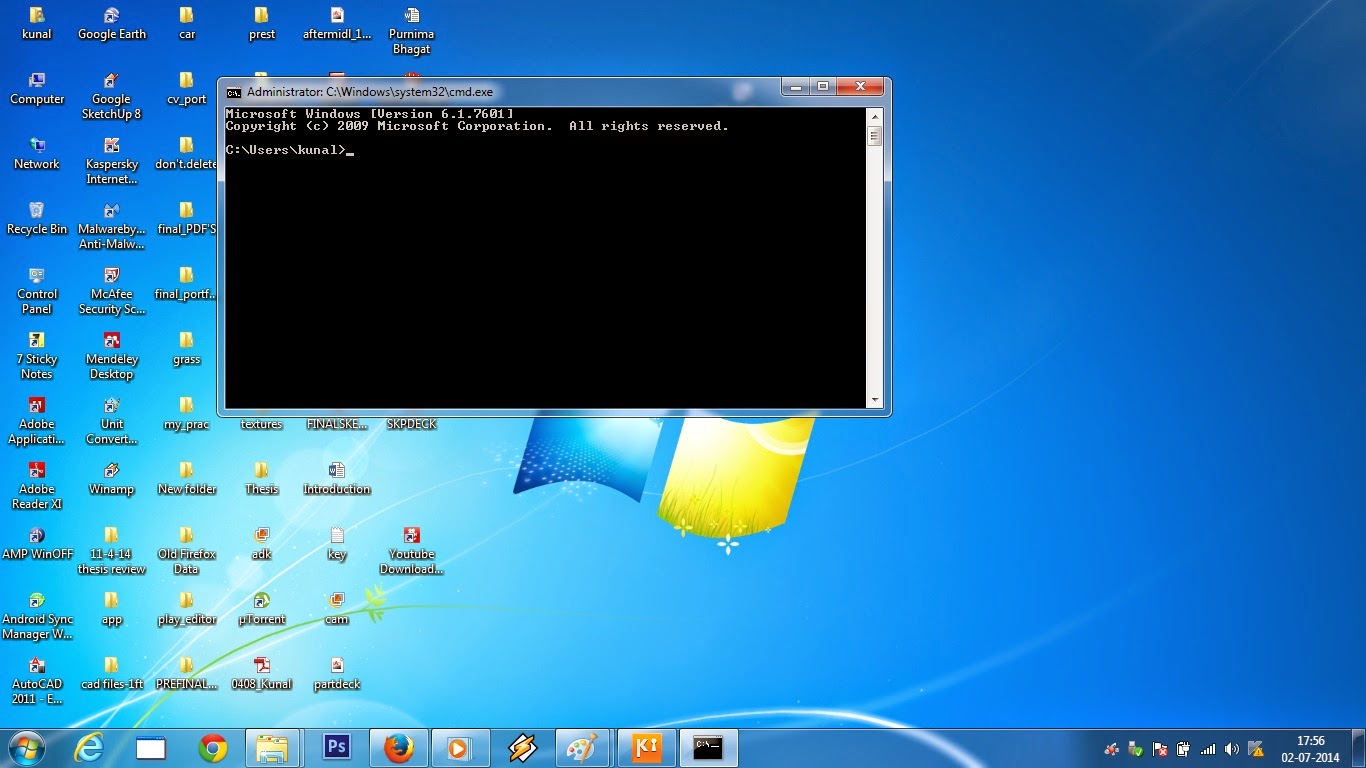Select Adobe Reader XI desktop icon

[x=37, y=486]
